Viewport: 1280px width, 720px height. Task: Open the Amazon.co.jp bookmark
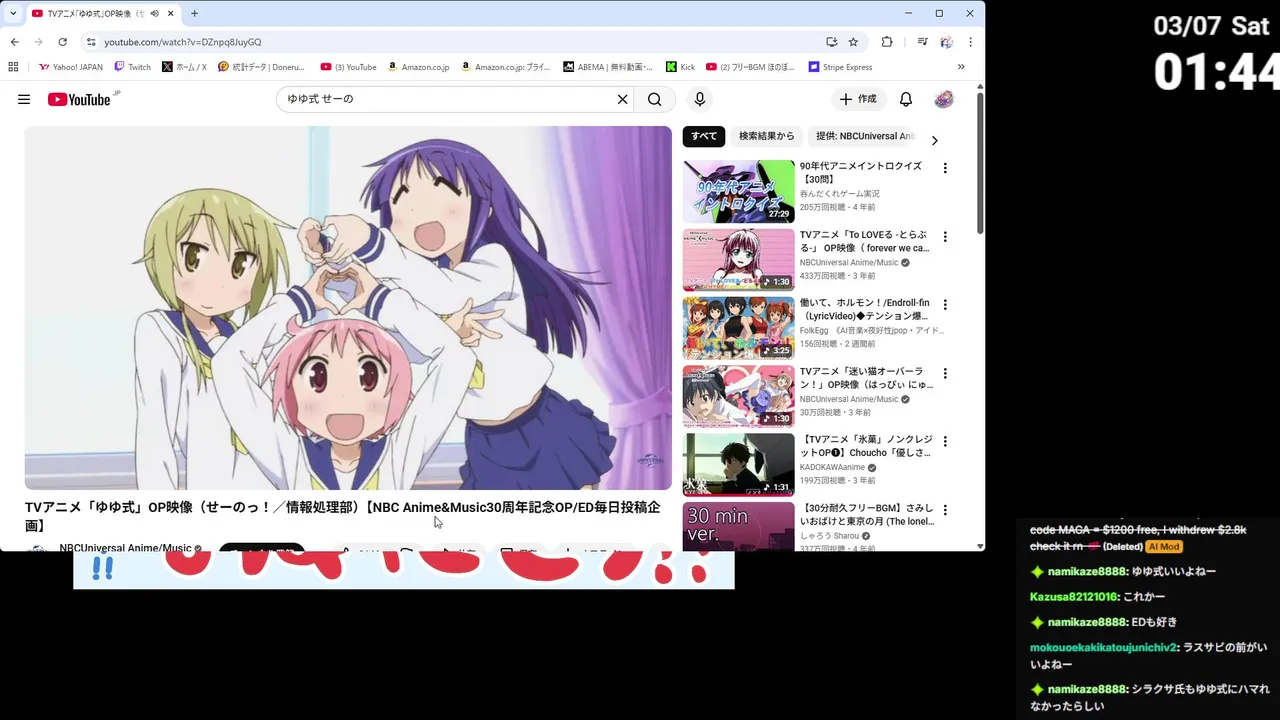point(418,67)
